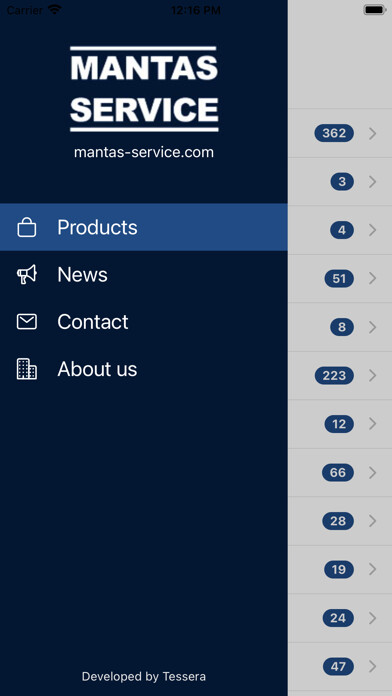The image size is (392, 696).
Task: Open the mantas-service.com website link
Action: tap(144, 152)
